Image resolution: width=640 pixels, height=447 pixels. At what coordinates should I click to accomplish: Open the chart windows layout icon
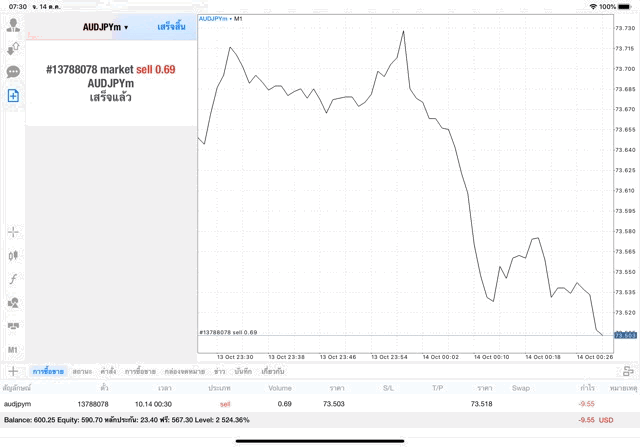click(x=14, y=326)
